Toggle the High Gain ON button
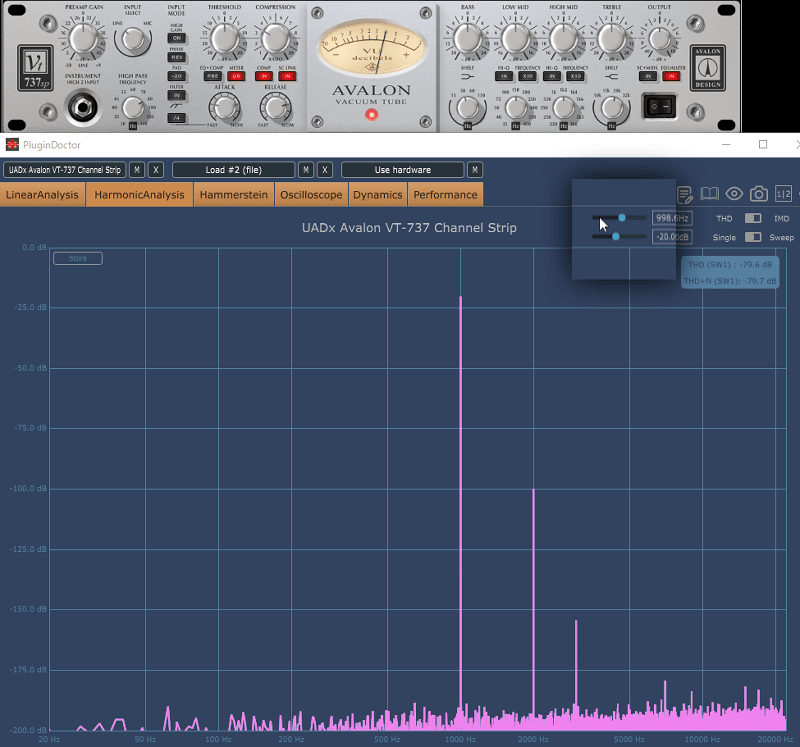800x747 pixels. pos(177,38)
